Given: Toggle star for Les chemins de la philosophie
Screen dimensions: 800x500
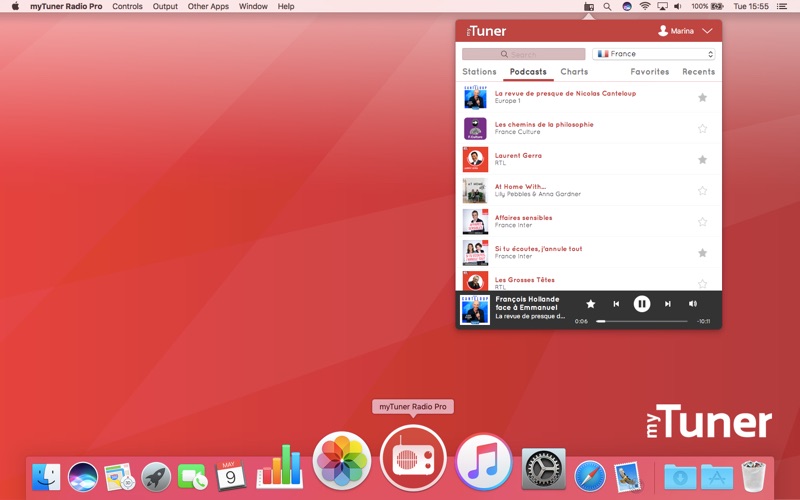Looking at the screenshot, I should (703, 129).
